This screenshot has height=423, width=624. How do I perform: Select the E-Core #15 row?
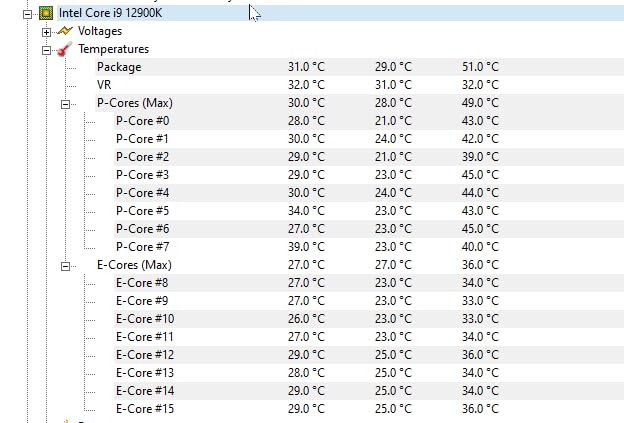click(369, 409)
